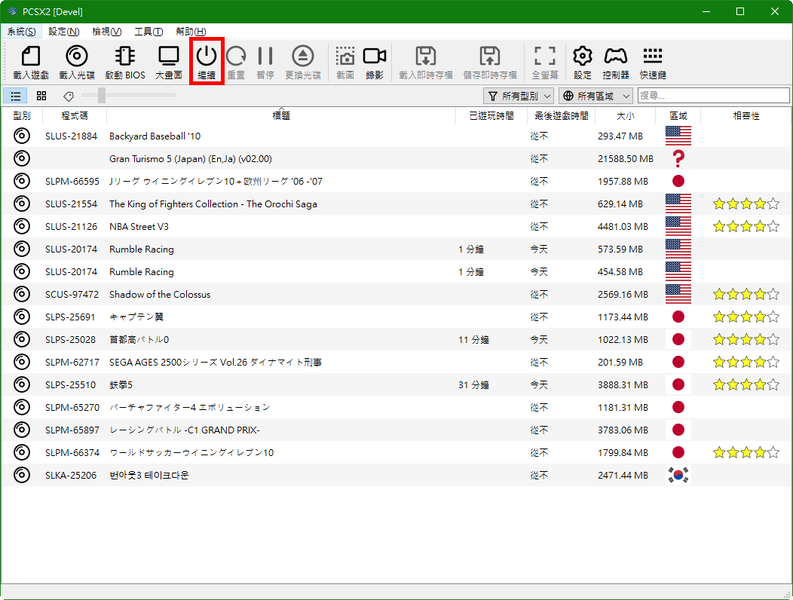Select NBA Street V3 title

click(x=139, y=227)
